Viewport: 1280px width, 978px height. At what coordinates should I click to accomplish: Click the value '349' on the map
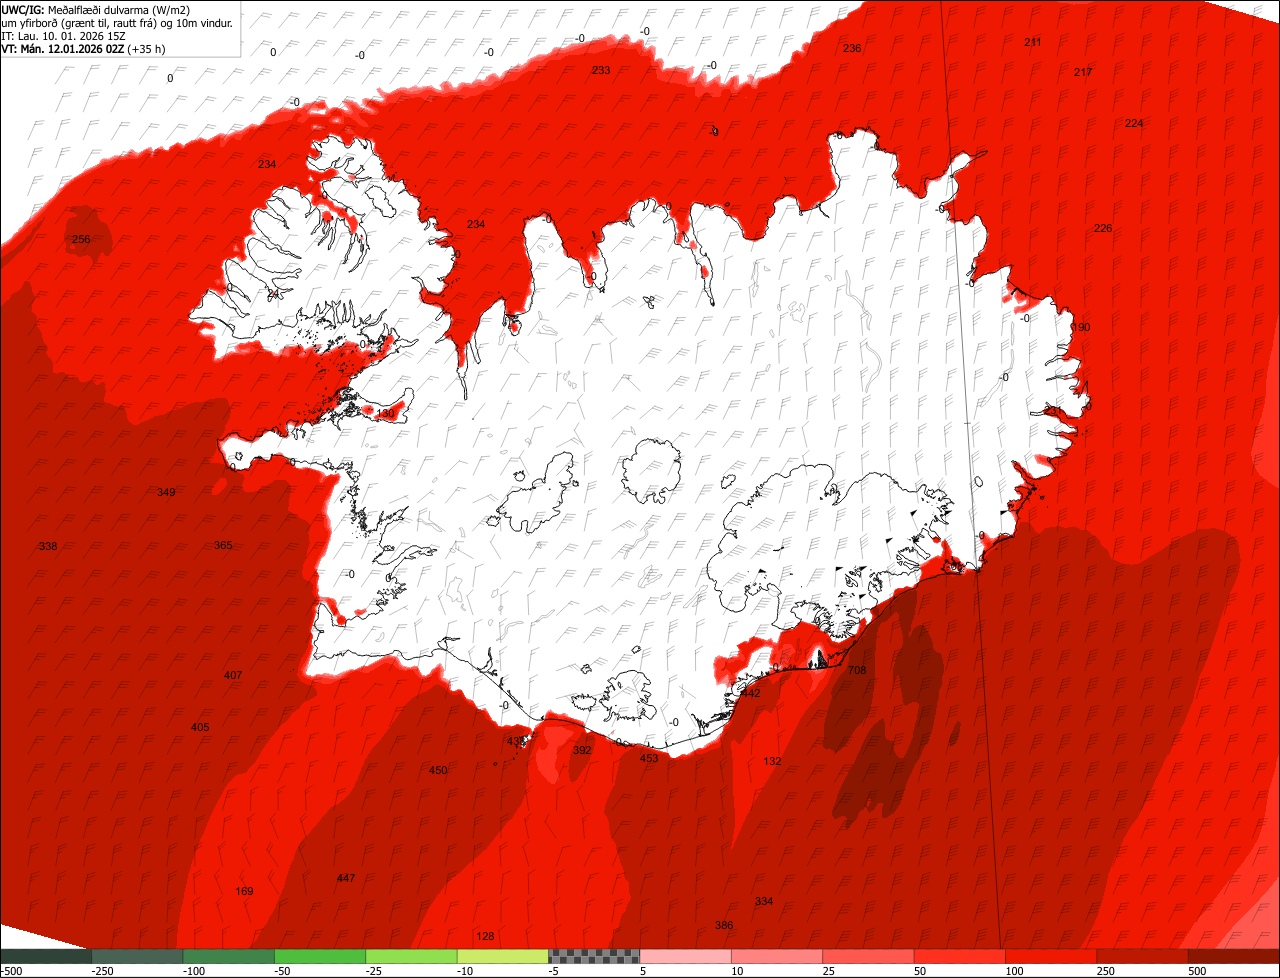coord(166,492)
